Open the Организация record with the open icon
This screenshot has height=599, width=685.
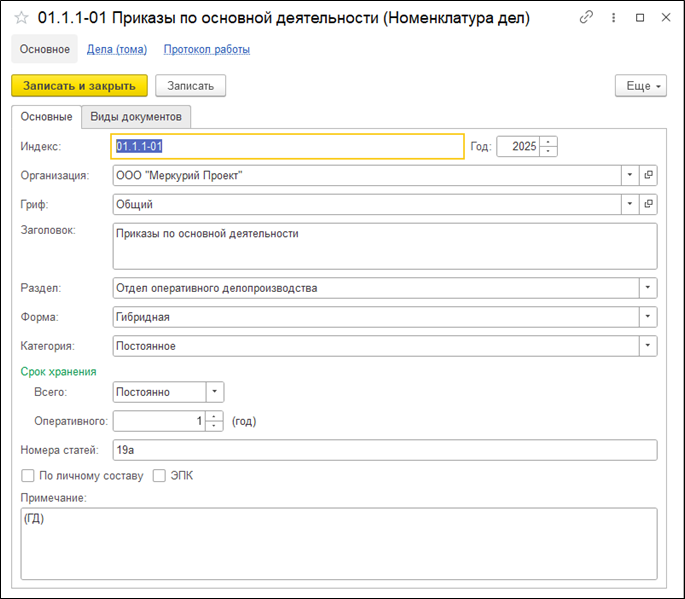pos(648,175)
